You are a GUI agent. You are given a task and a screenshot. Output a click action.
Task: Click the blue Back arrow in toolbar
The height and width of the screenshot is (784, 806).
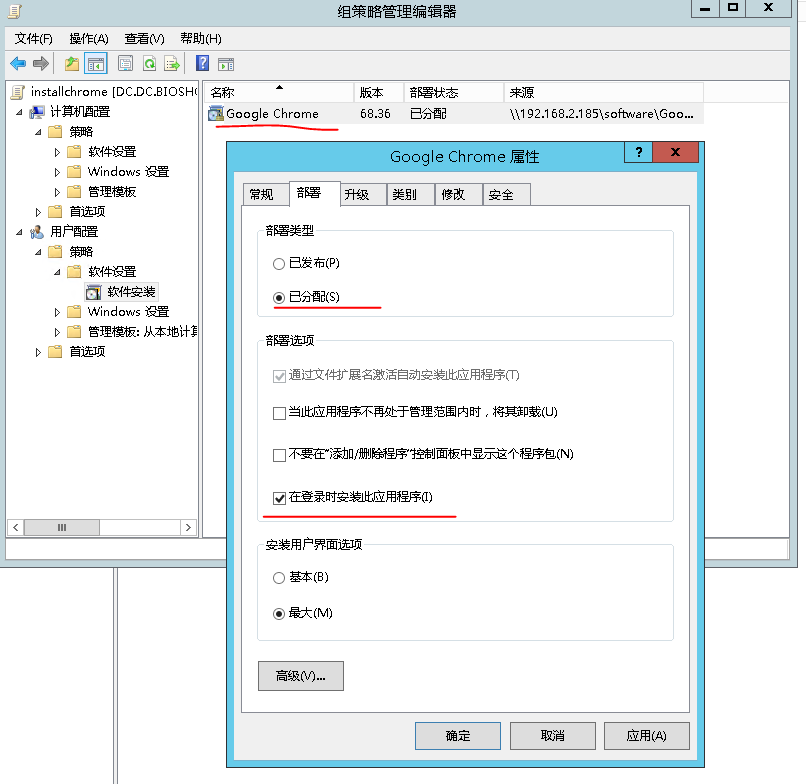coord(18,64)
